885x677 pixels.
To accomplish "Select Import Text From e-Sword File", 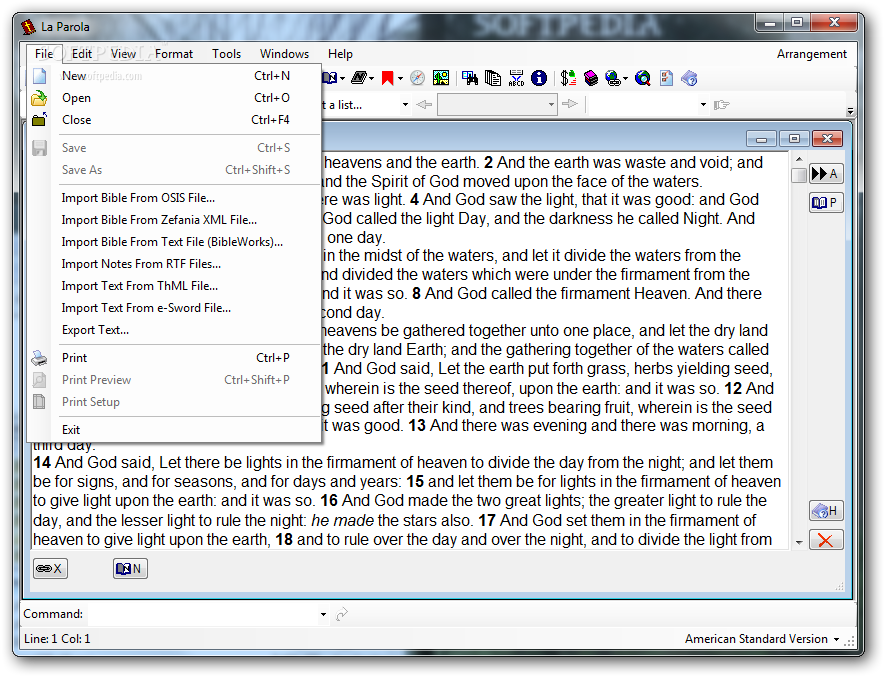I will (x=175, y=308).
